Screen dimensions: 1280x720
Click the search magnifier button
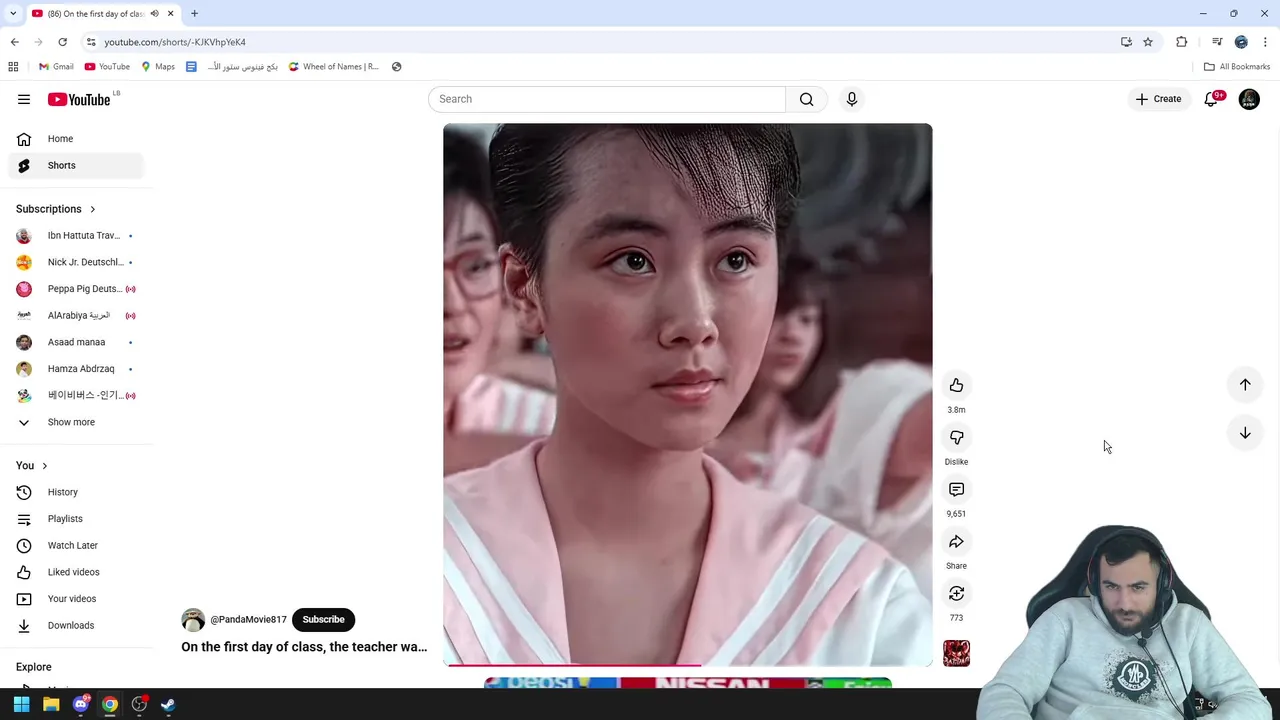click(806, 99)
